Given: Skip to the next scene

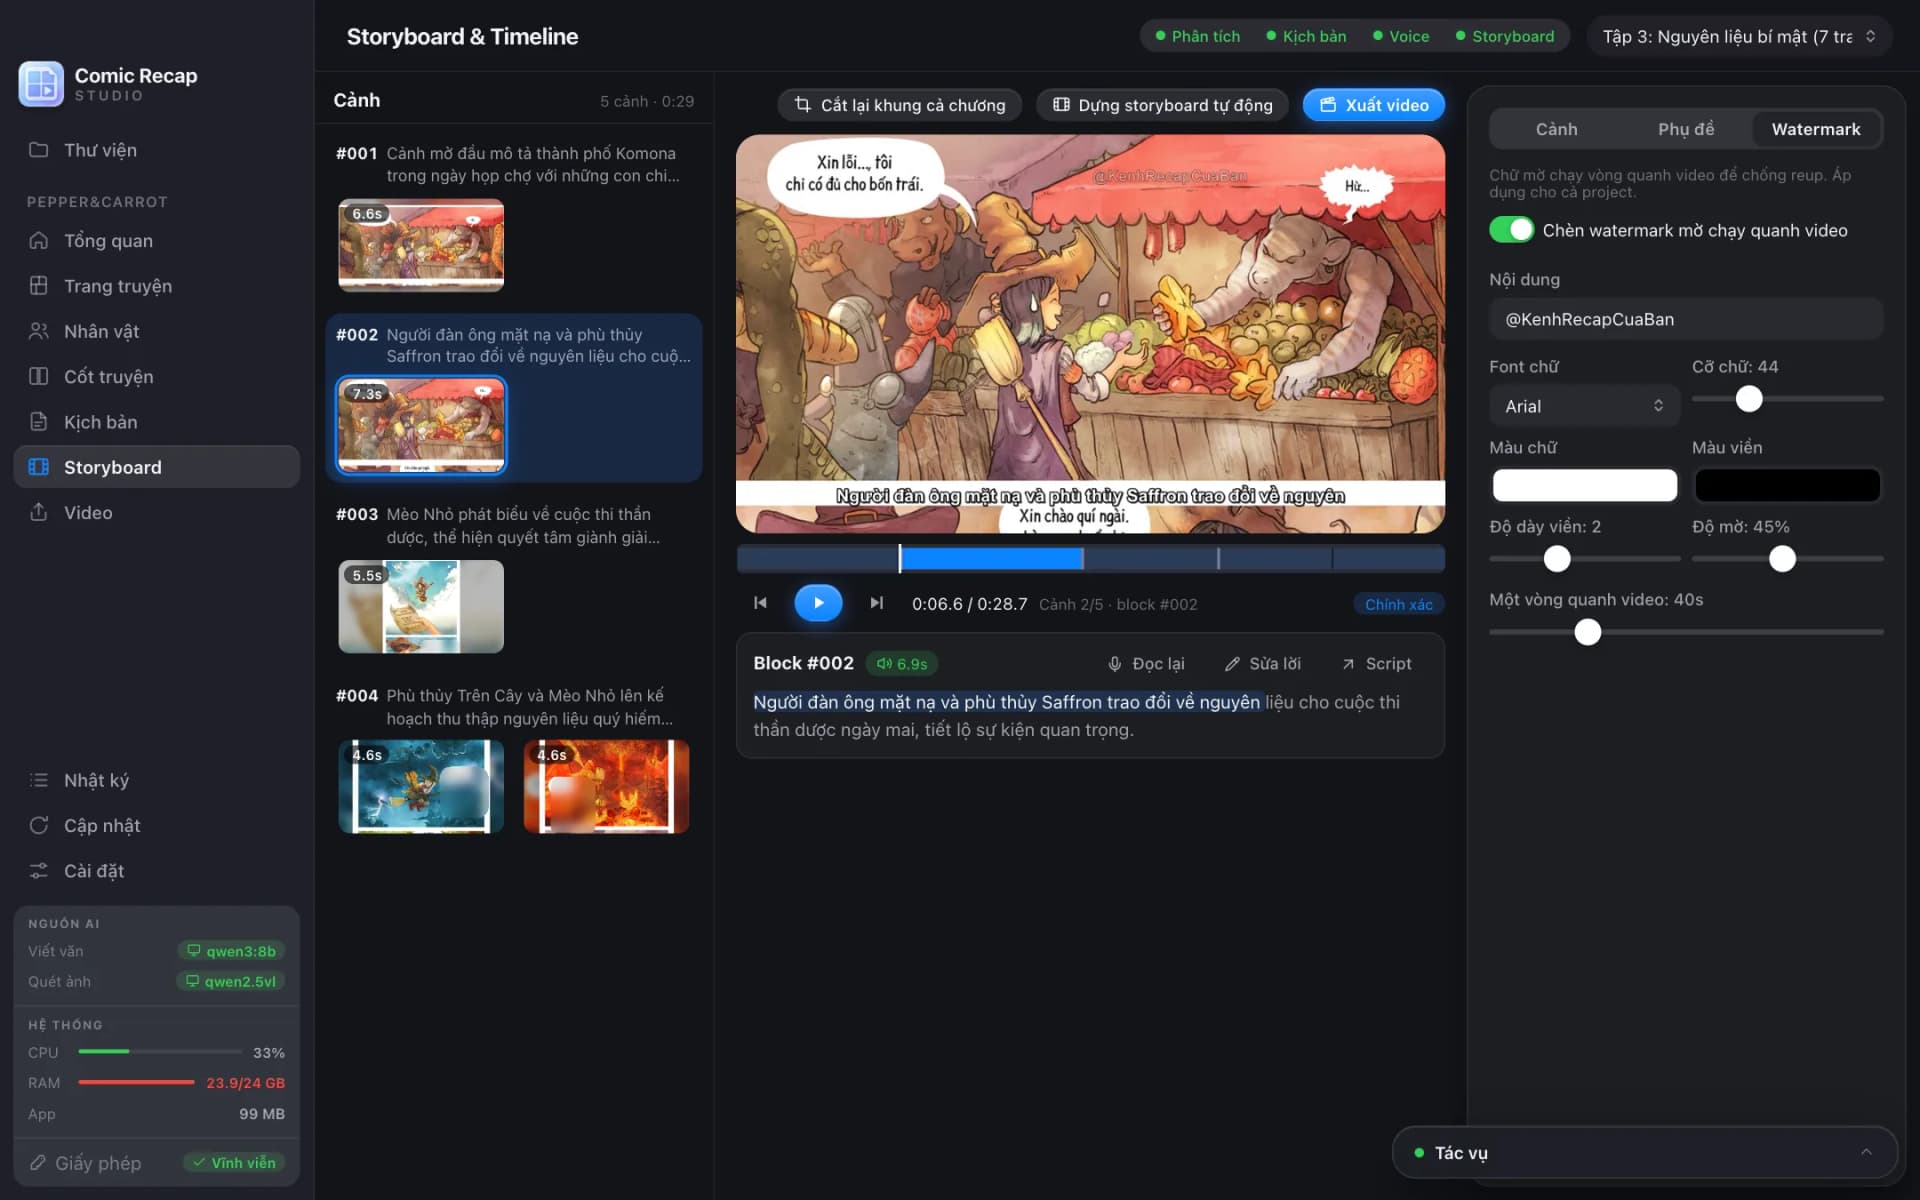Looking at the screenshot, I should [876, 603].
